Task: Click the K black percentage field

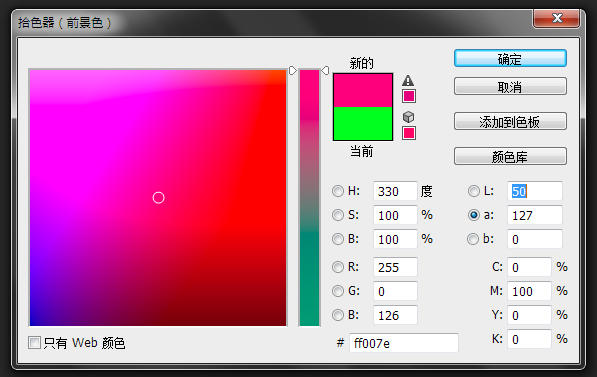Action: point(530,339)
